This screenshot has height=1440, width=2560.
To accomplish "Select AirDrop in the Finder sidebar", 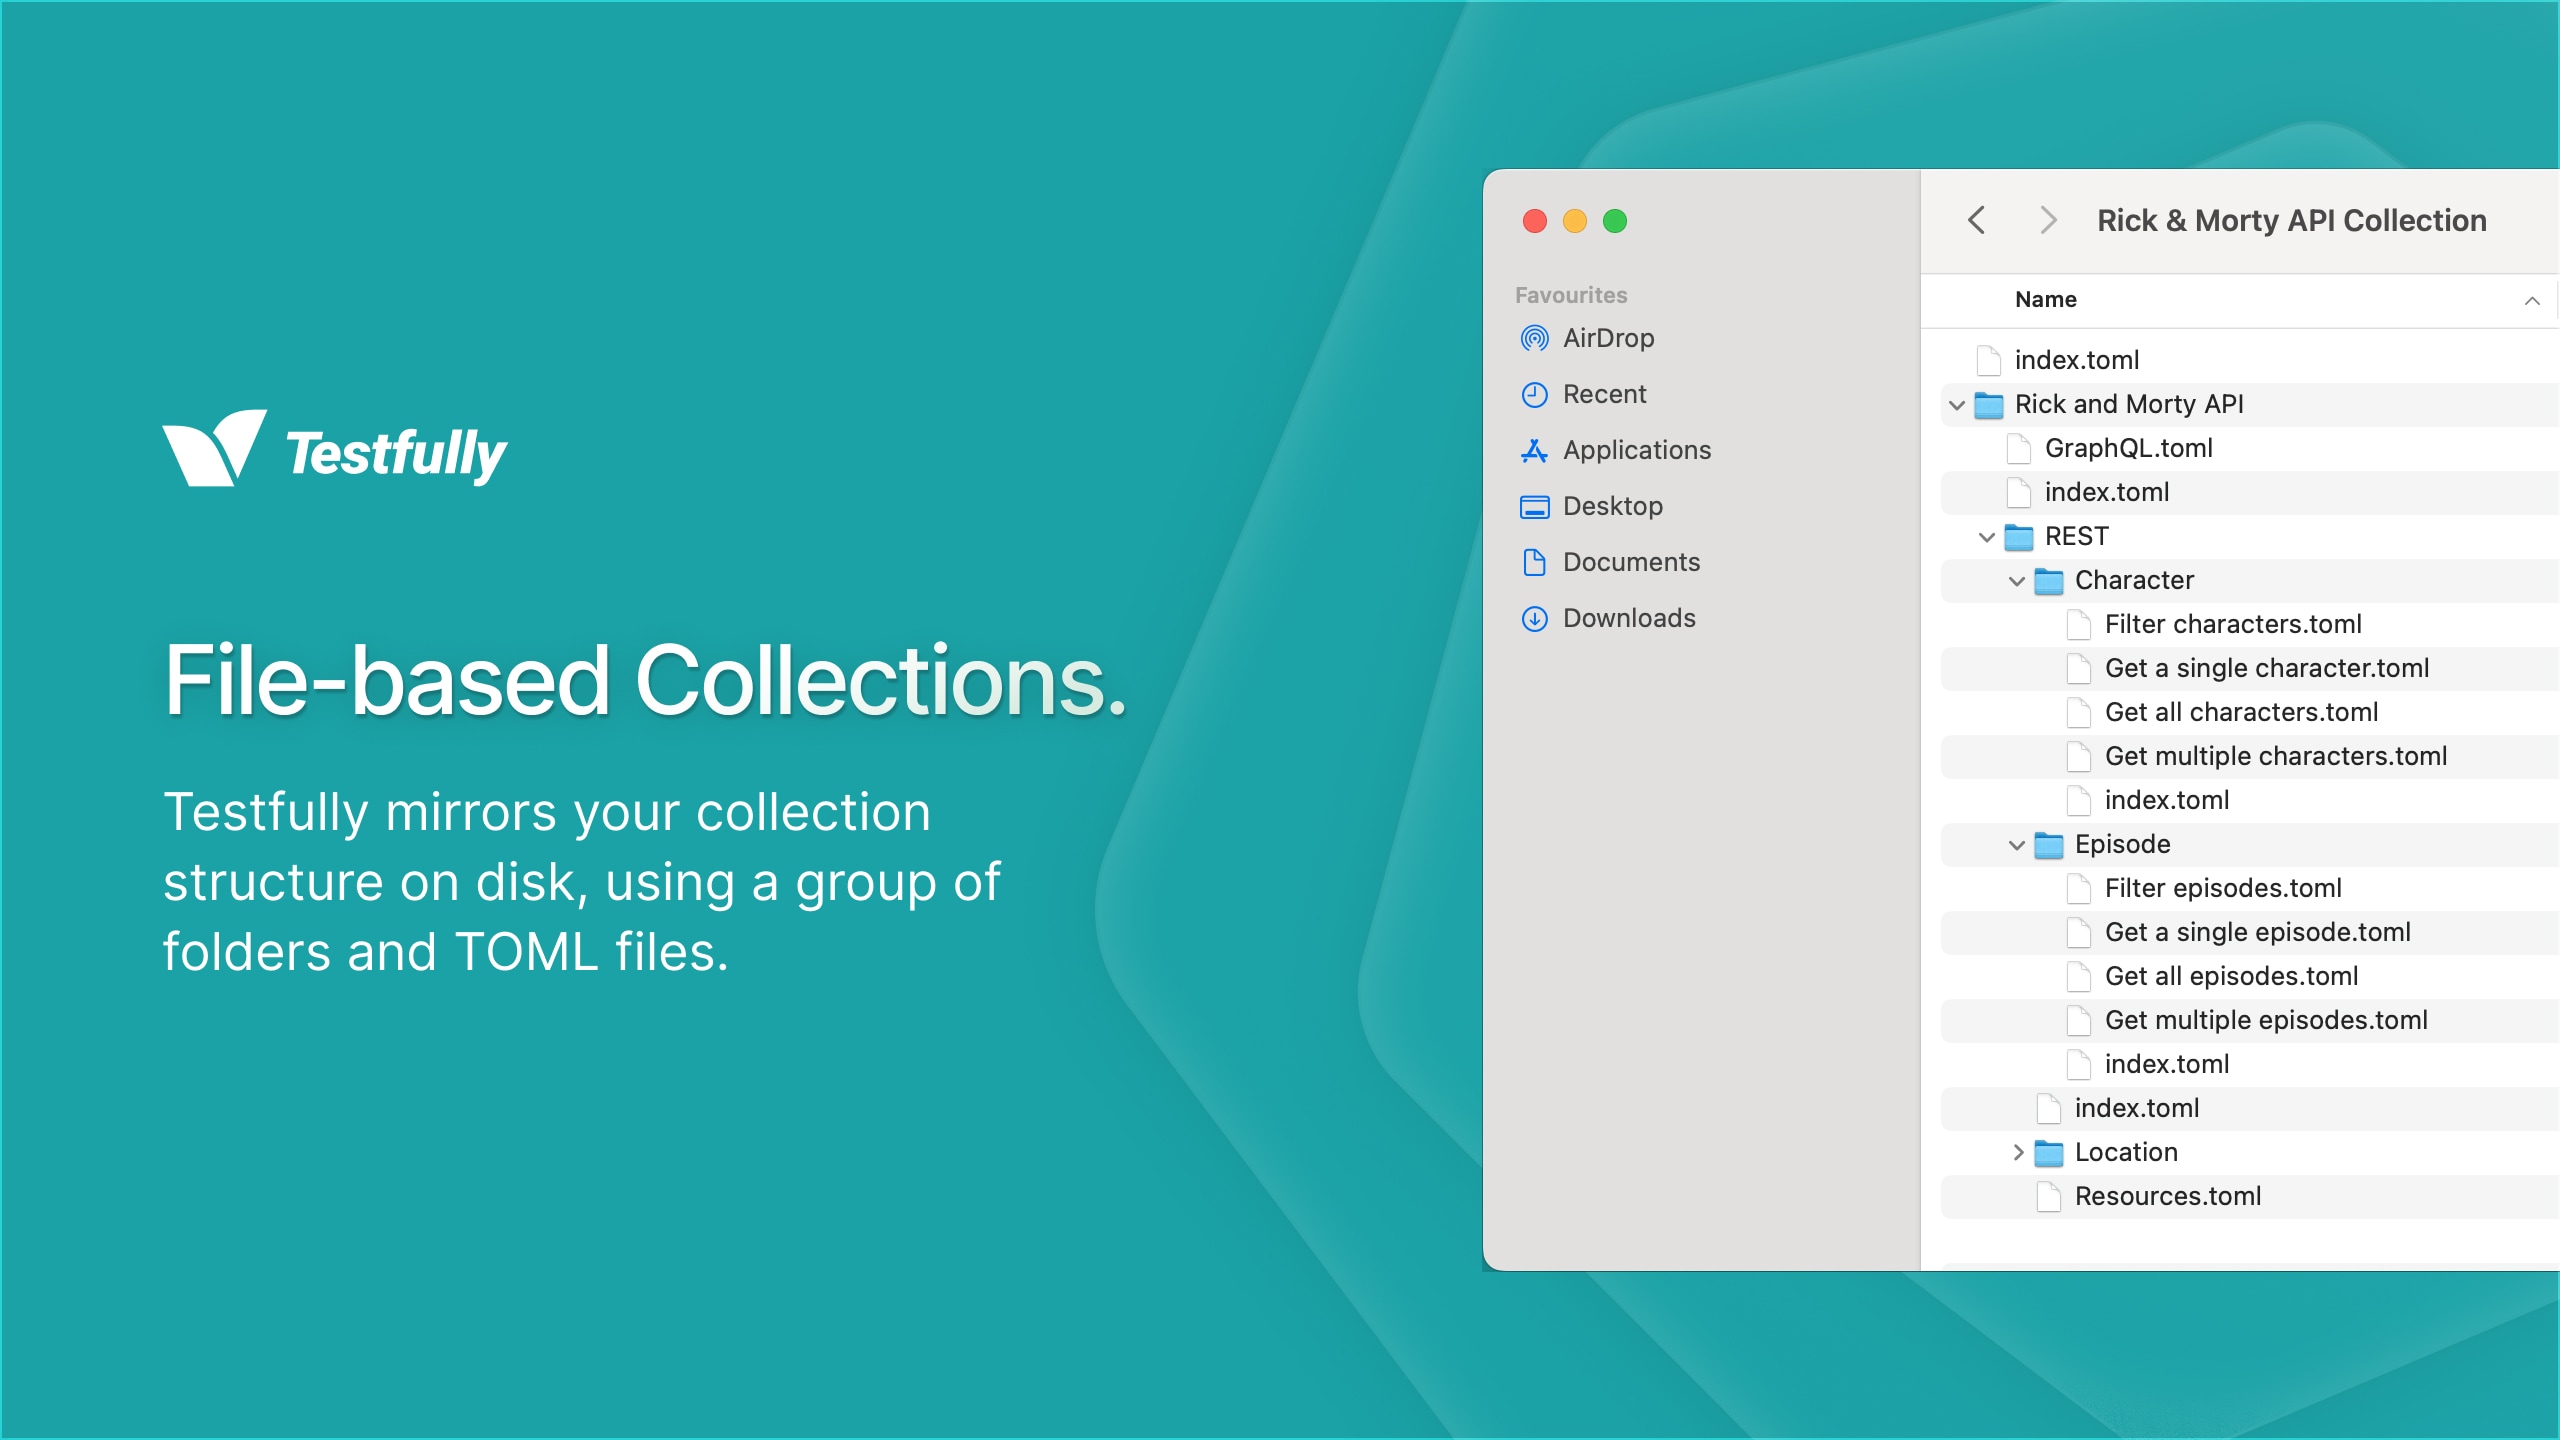I will 1608,337.
